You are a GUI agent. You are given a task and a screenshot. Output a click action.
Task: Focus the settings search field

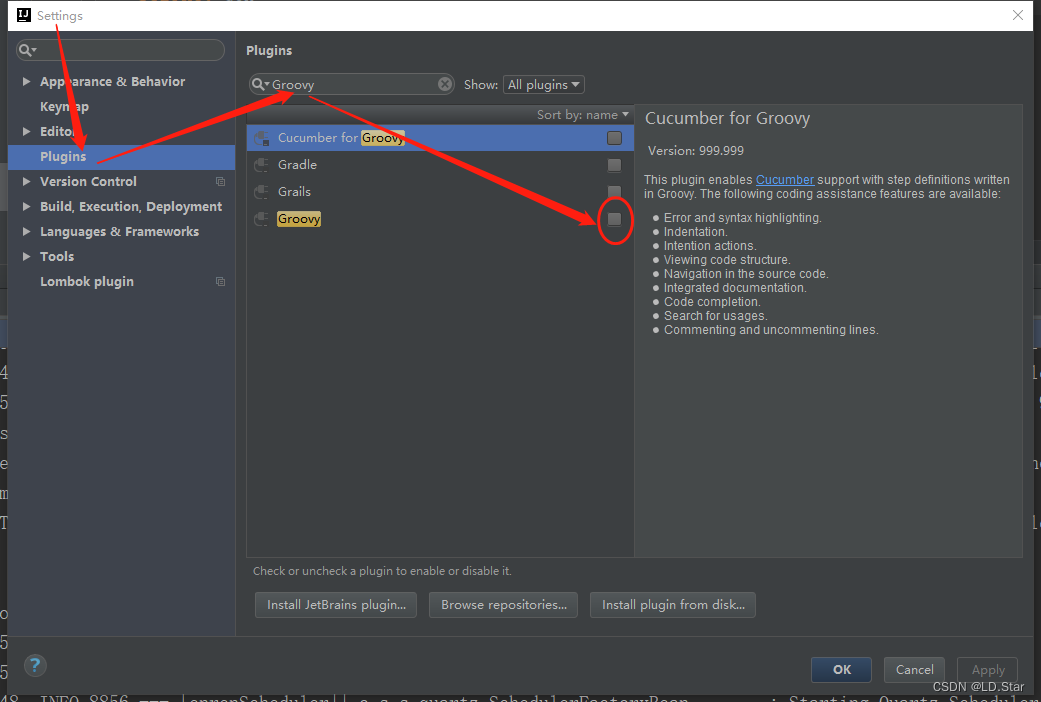(x=120, y=50)
